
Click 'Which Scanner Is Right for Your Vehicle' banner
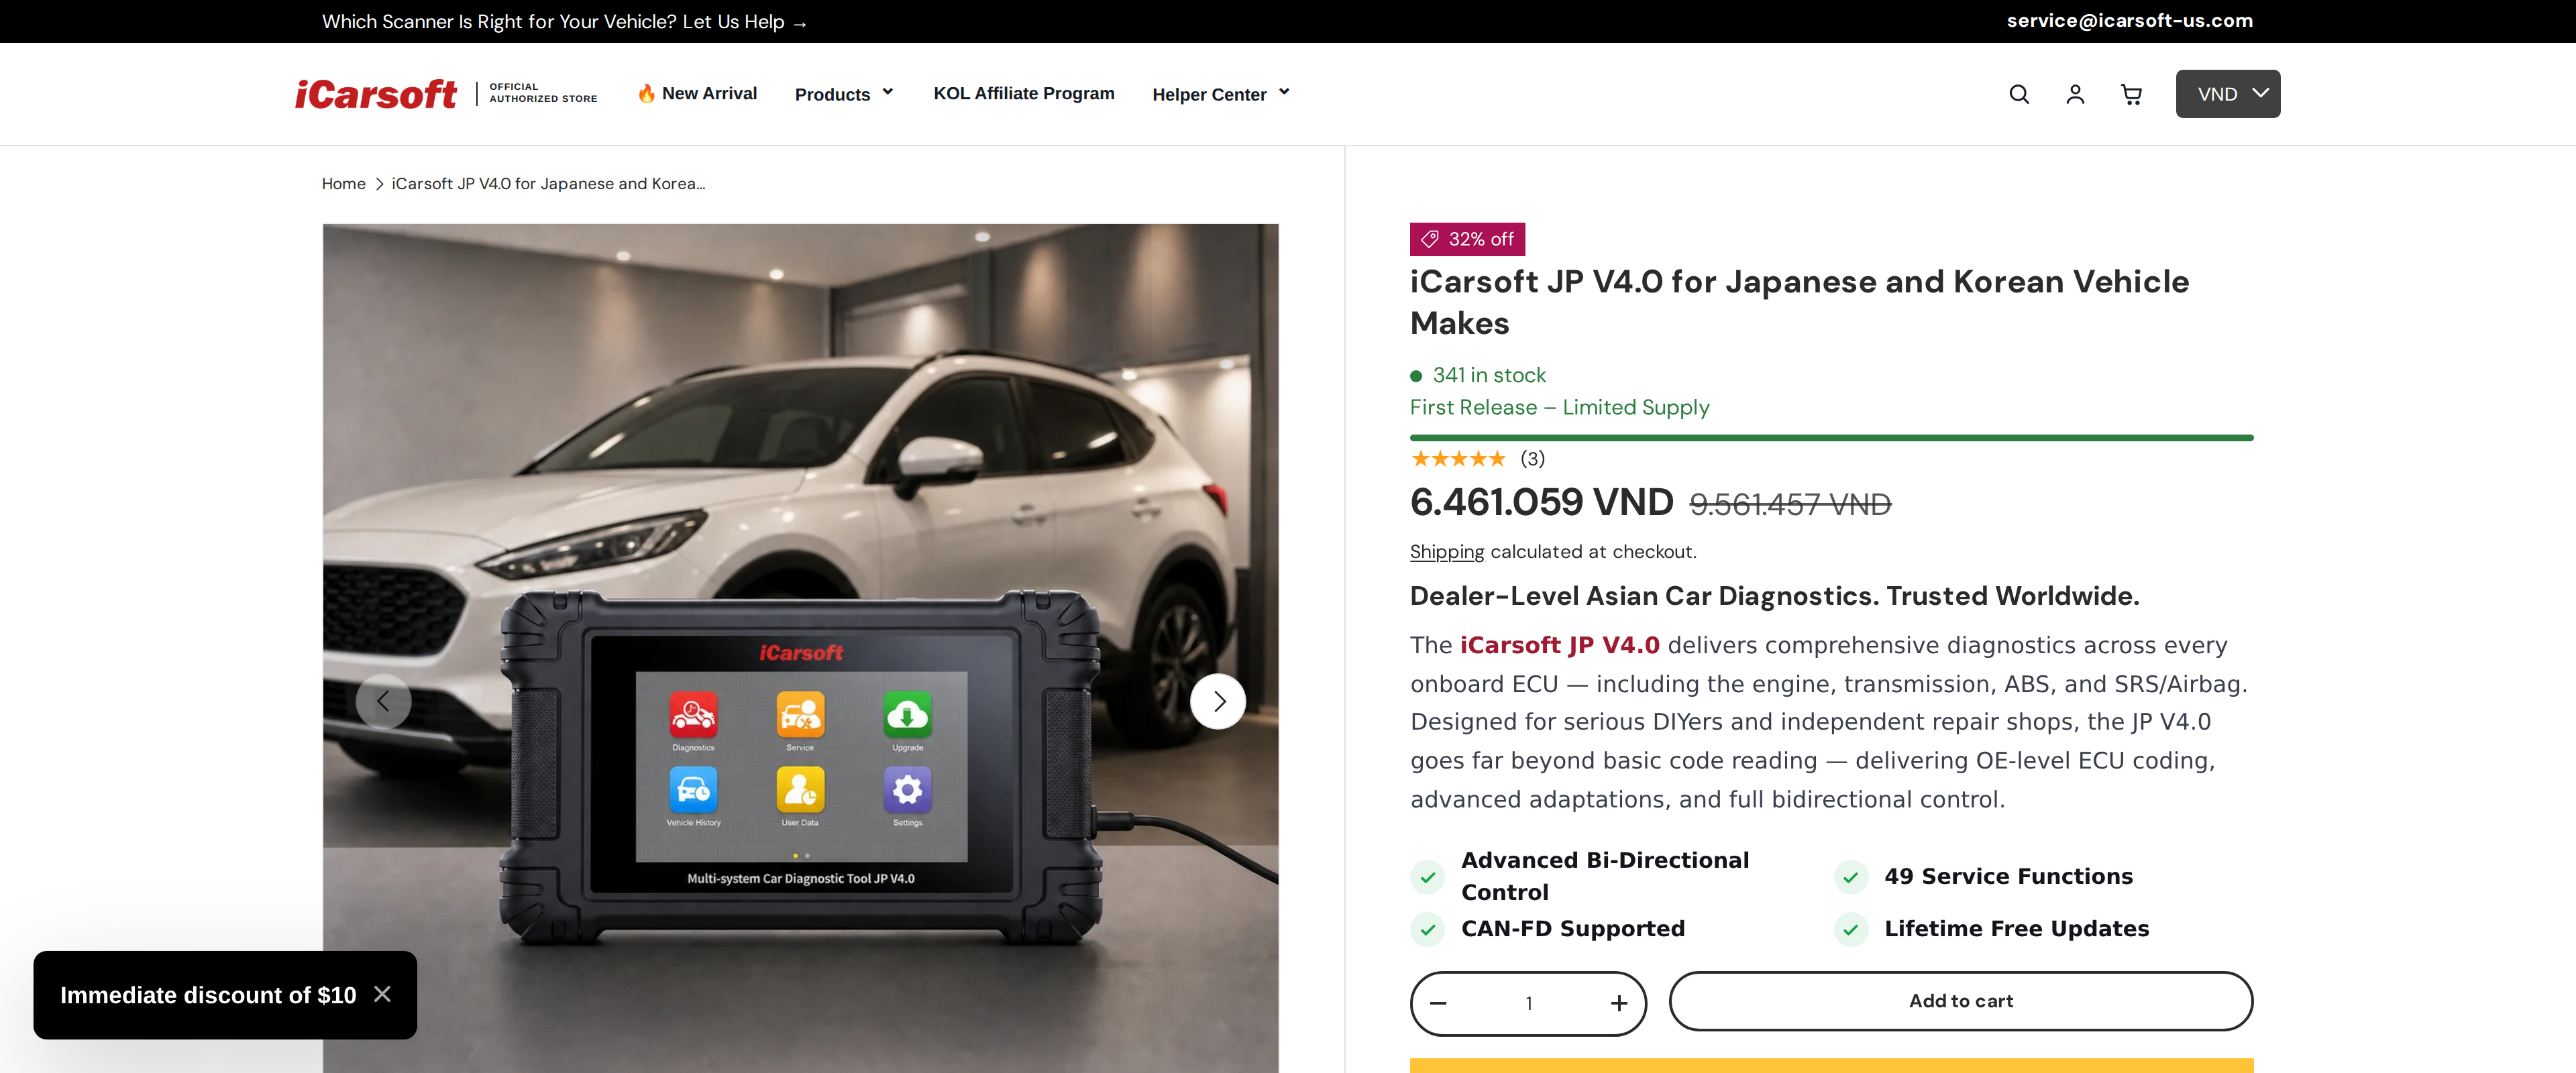564,22
